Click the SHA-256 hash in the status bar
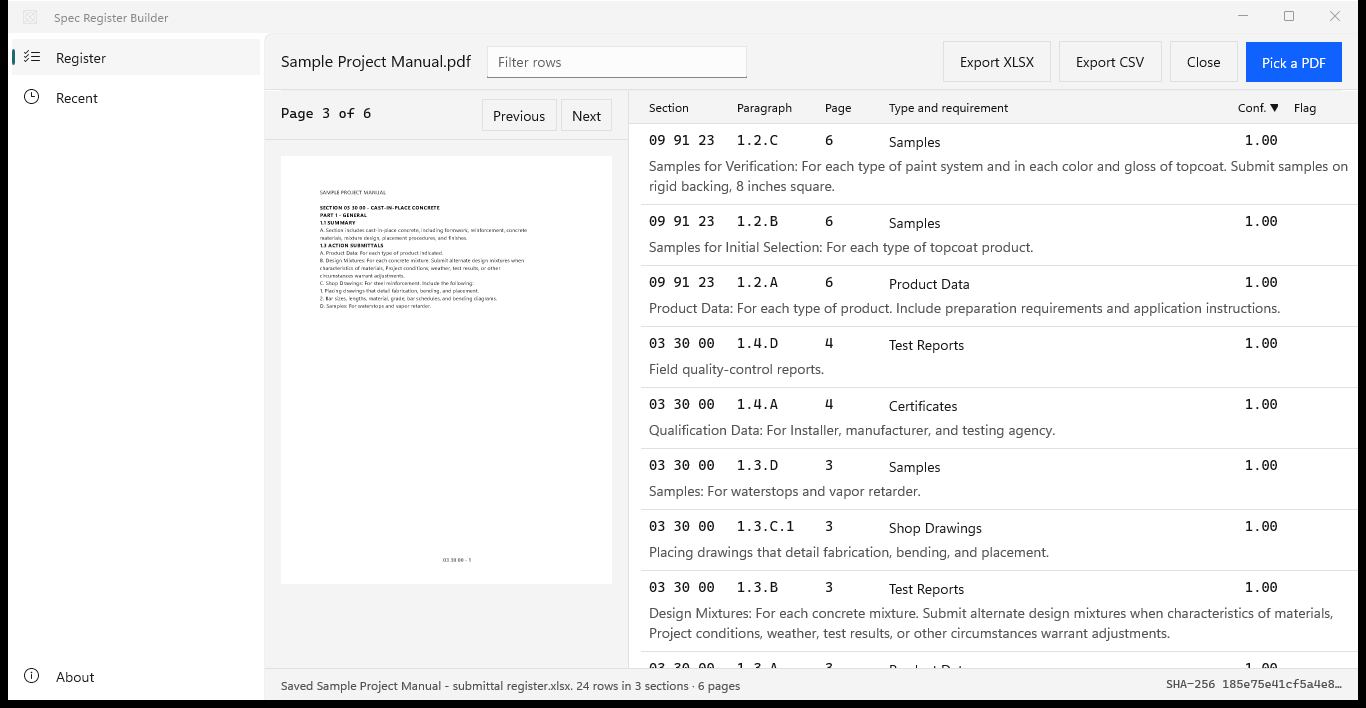1366x708 pixels. coord(1256,685)
